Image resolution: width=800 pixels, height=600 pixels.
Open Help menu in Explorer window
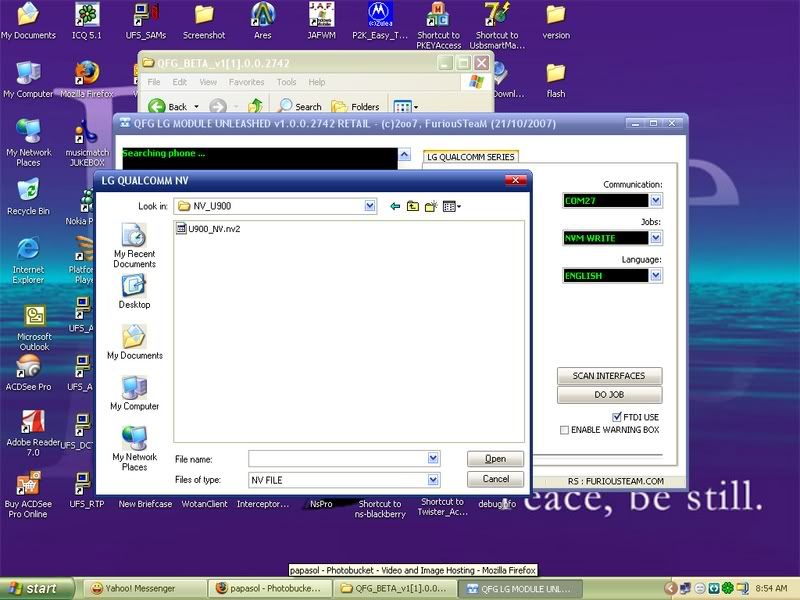(x=316, y=82)
